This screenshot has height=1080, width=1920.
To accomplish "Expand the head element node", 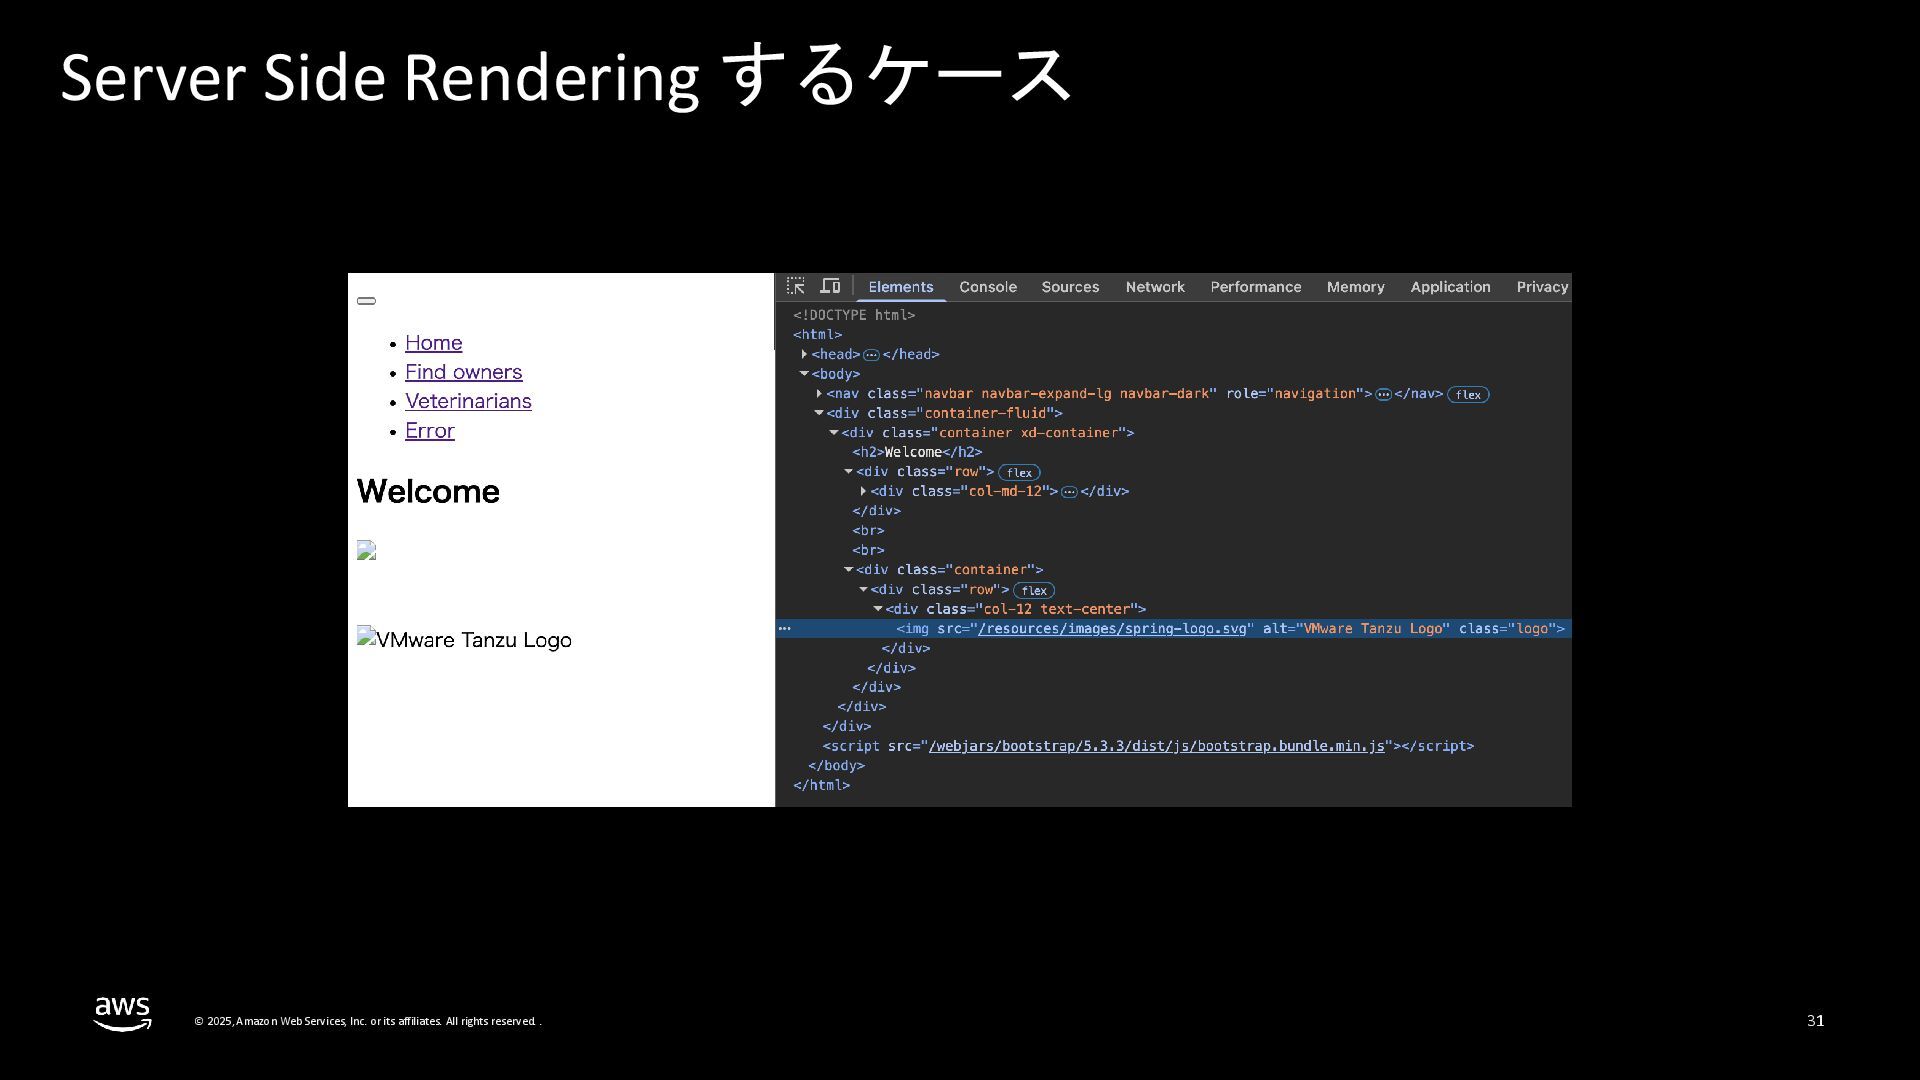I will click(804, 354).
